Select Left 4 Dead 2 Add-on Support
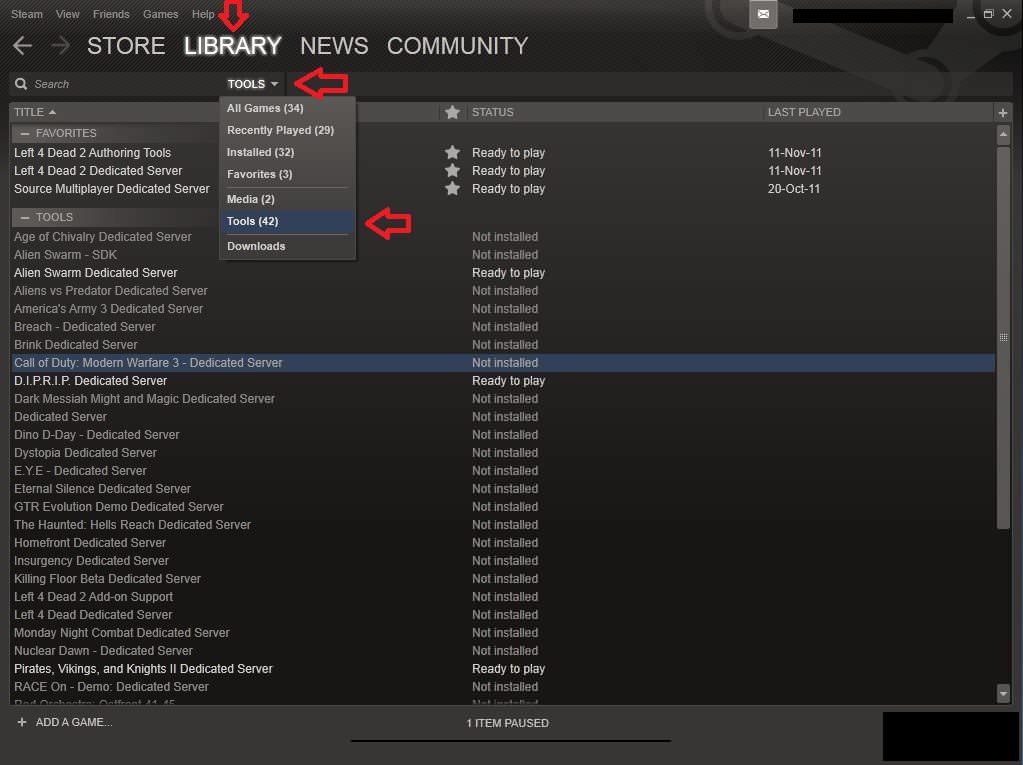 coord(93,597)
